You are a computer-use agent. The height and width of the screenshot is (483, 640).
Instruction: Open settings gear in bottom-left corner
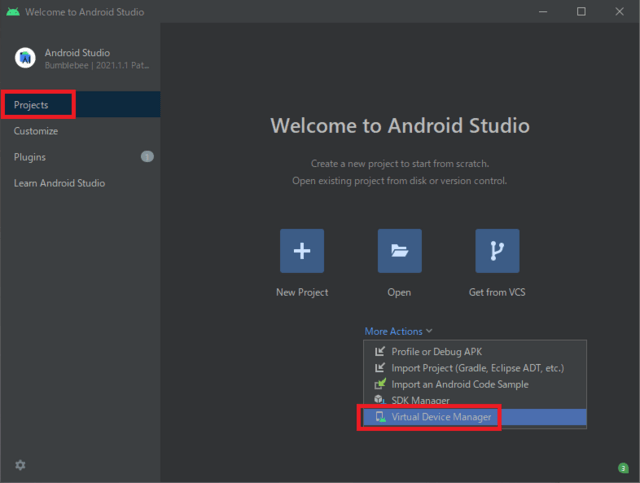click(21, 465)
